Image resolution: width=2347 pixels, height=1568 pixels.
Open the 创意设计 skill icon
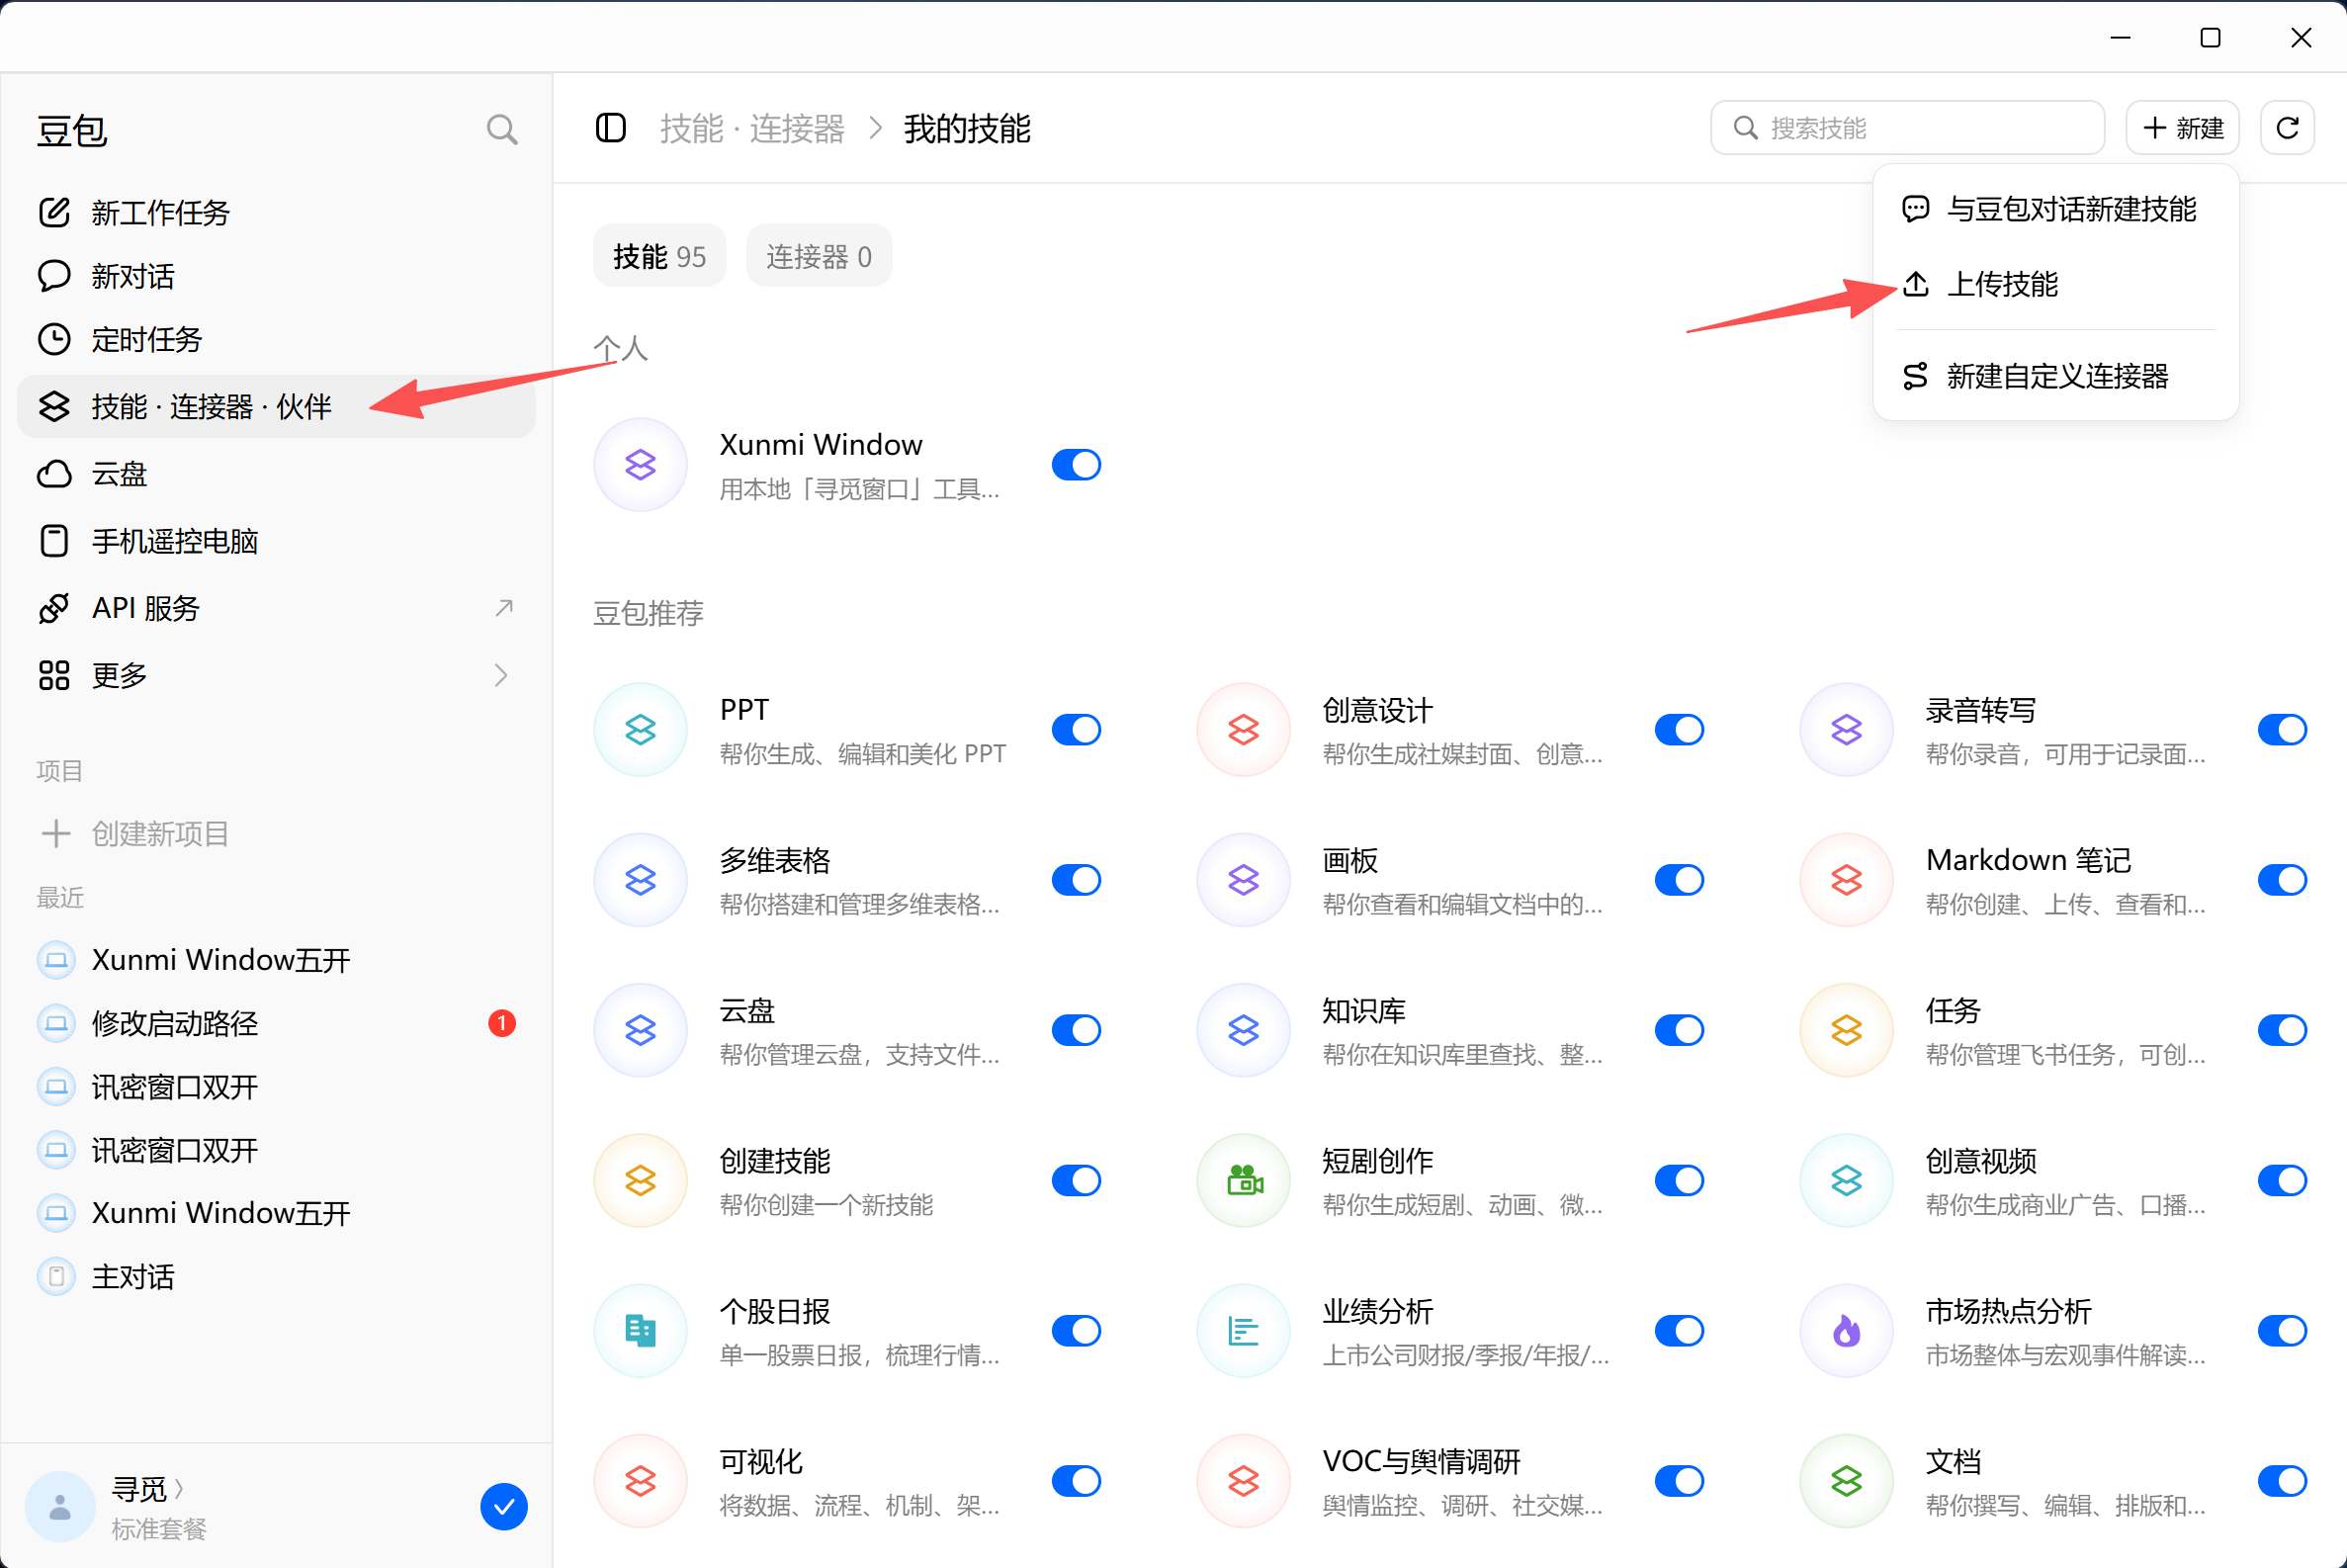[x=1243, y=730]
